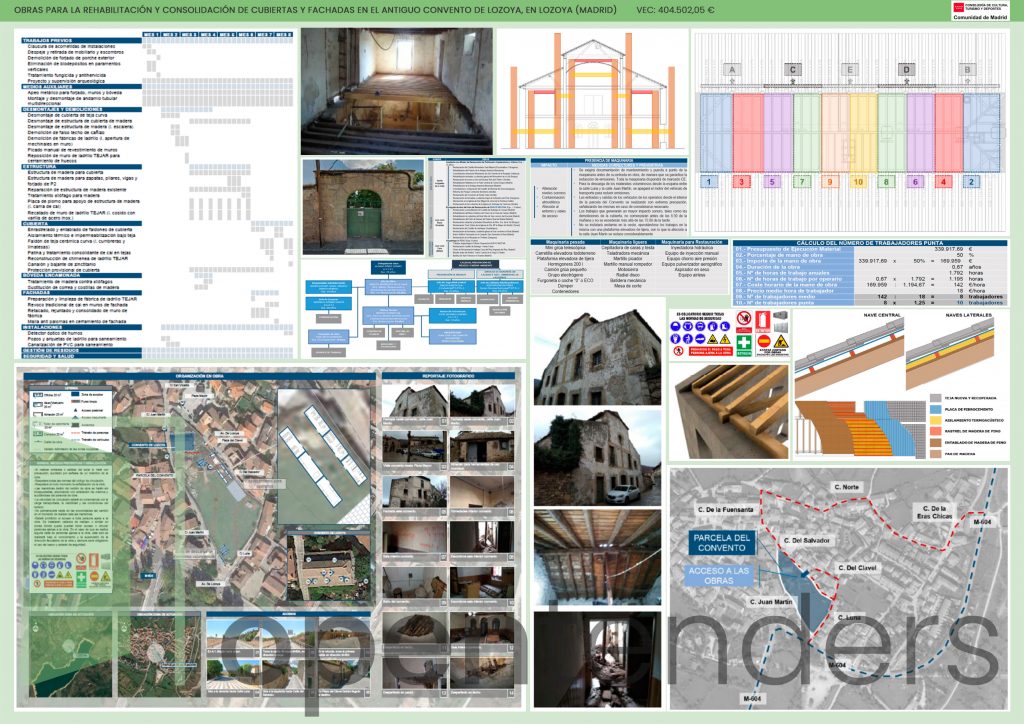
Task: Click the 'PARCELA DEL CONVENTO' map label
Action: [722, 543]
